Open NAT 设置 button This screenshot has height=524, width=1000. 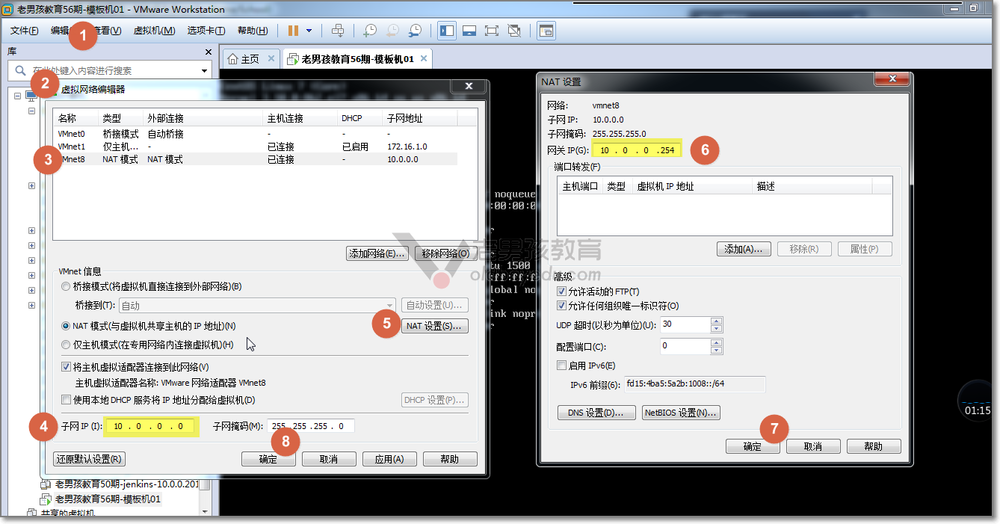434,326
